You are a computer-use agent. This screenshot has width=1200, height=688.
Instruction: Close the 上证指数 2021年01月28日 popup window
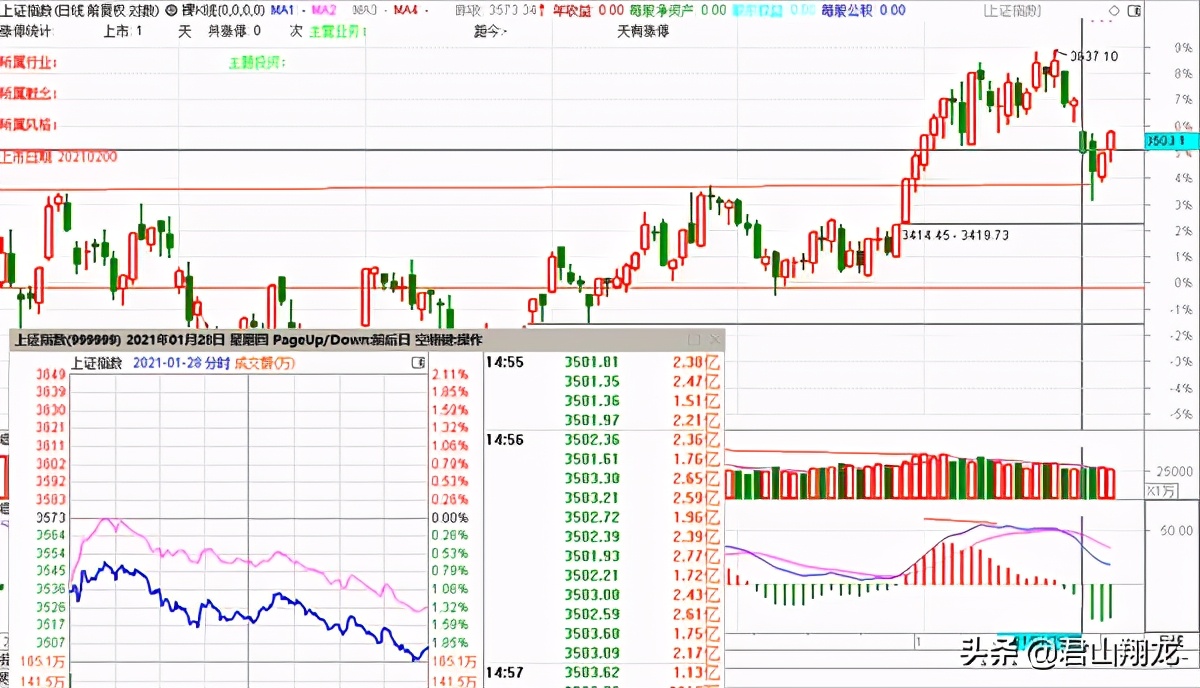714,340
